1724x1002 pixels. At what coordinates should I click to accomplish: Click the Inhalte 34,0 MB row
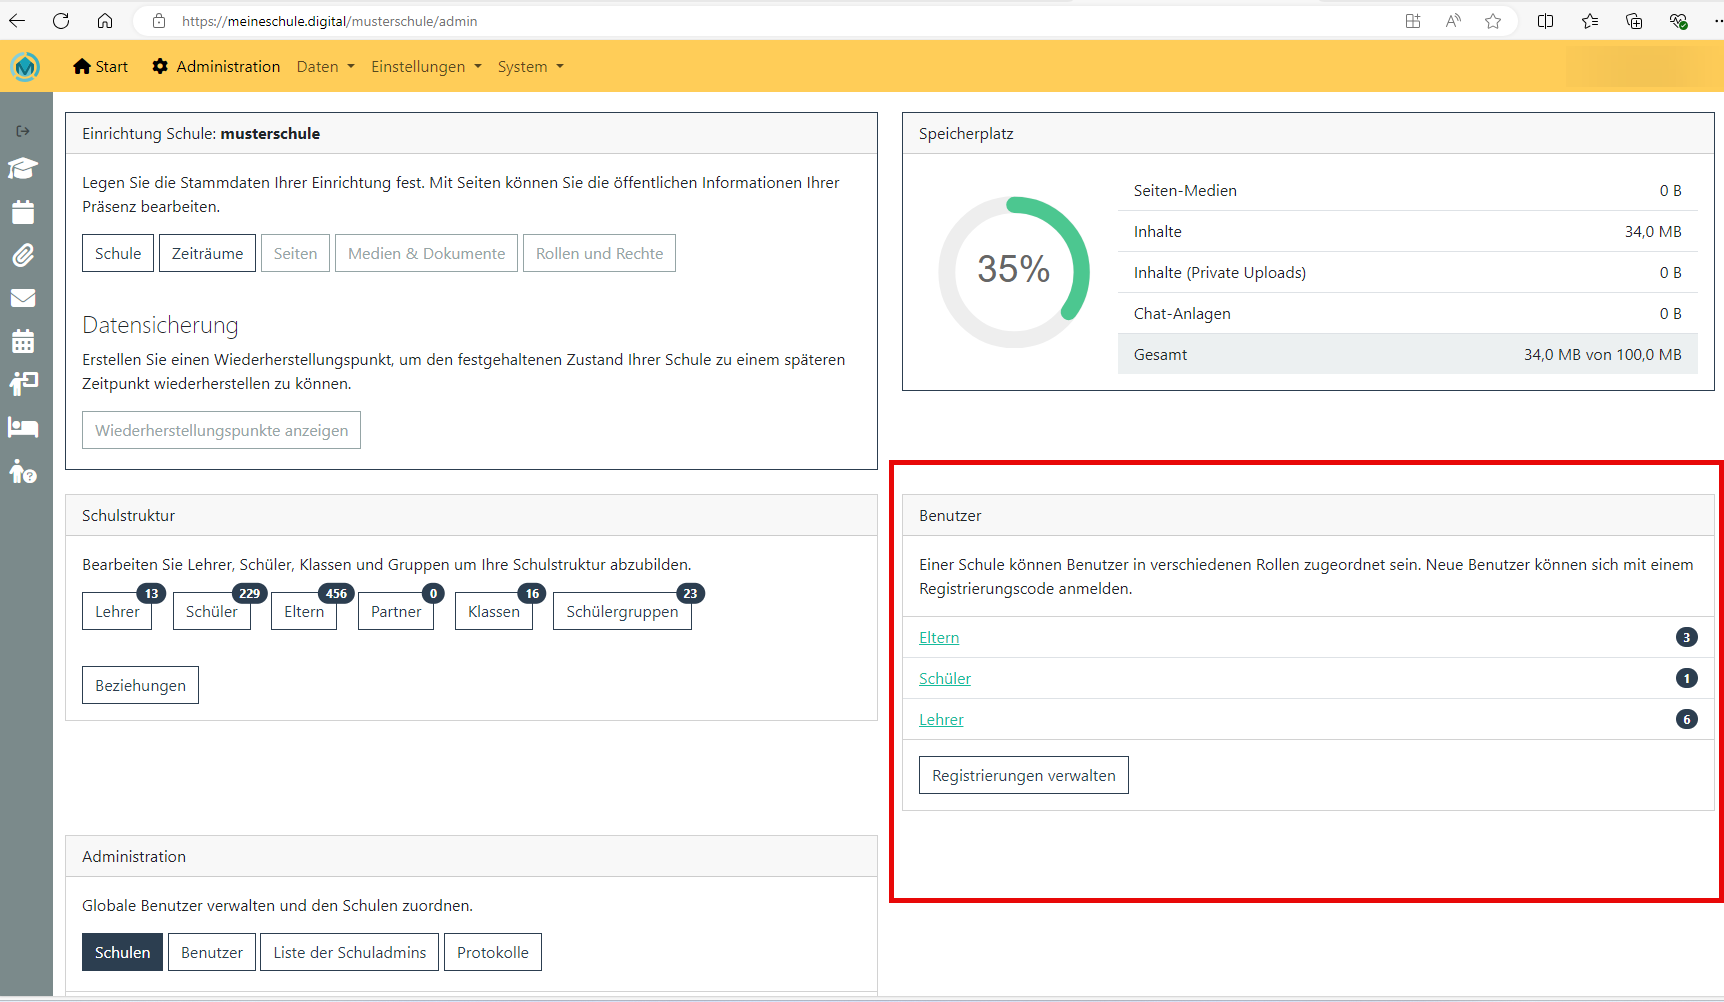1407,231
